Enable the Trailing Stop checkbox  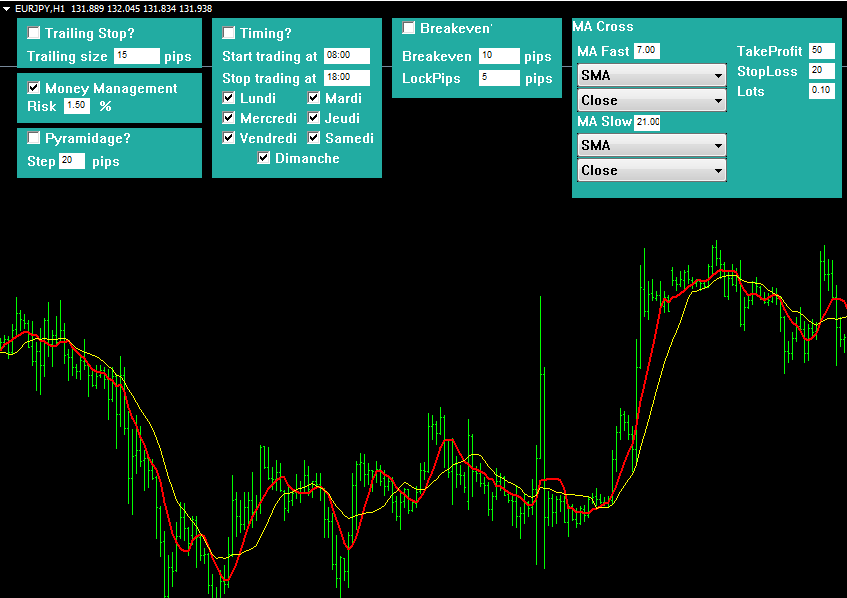coord(34,33)
